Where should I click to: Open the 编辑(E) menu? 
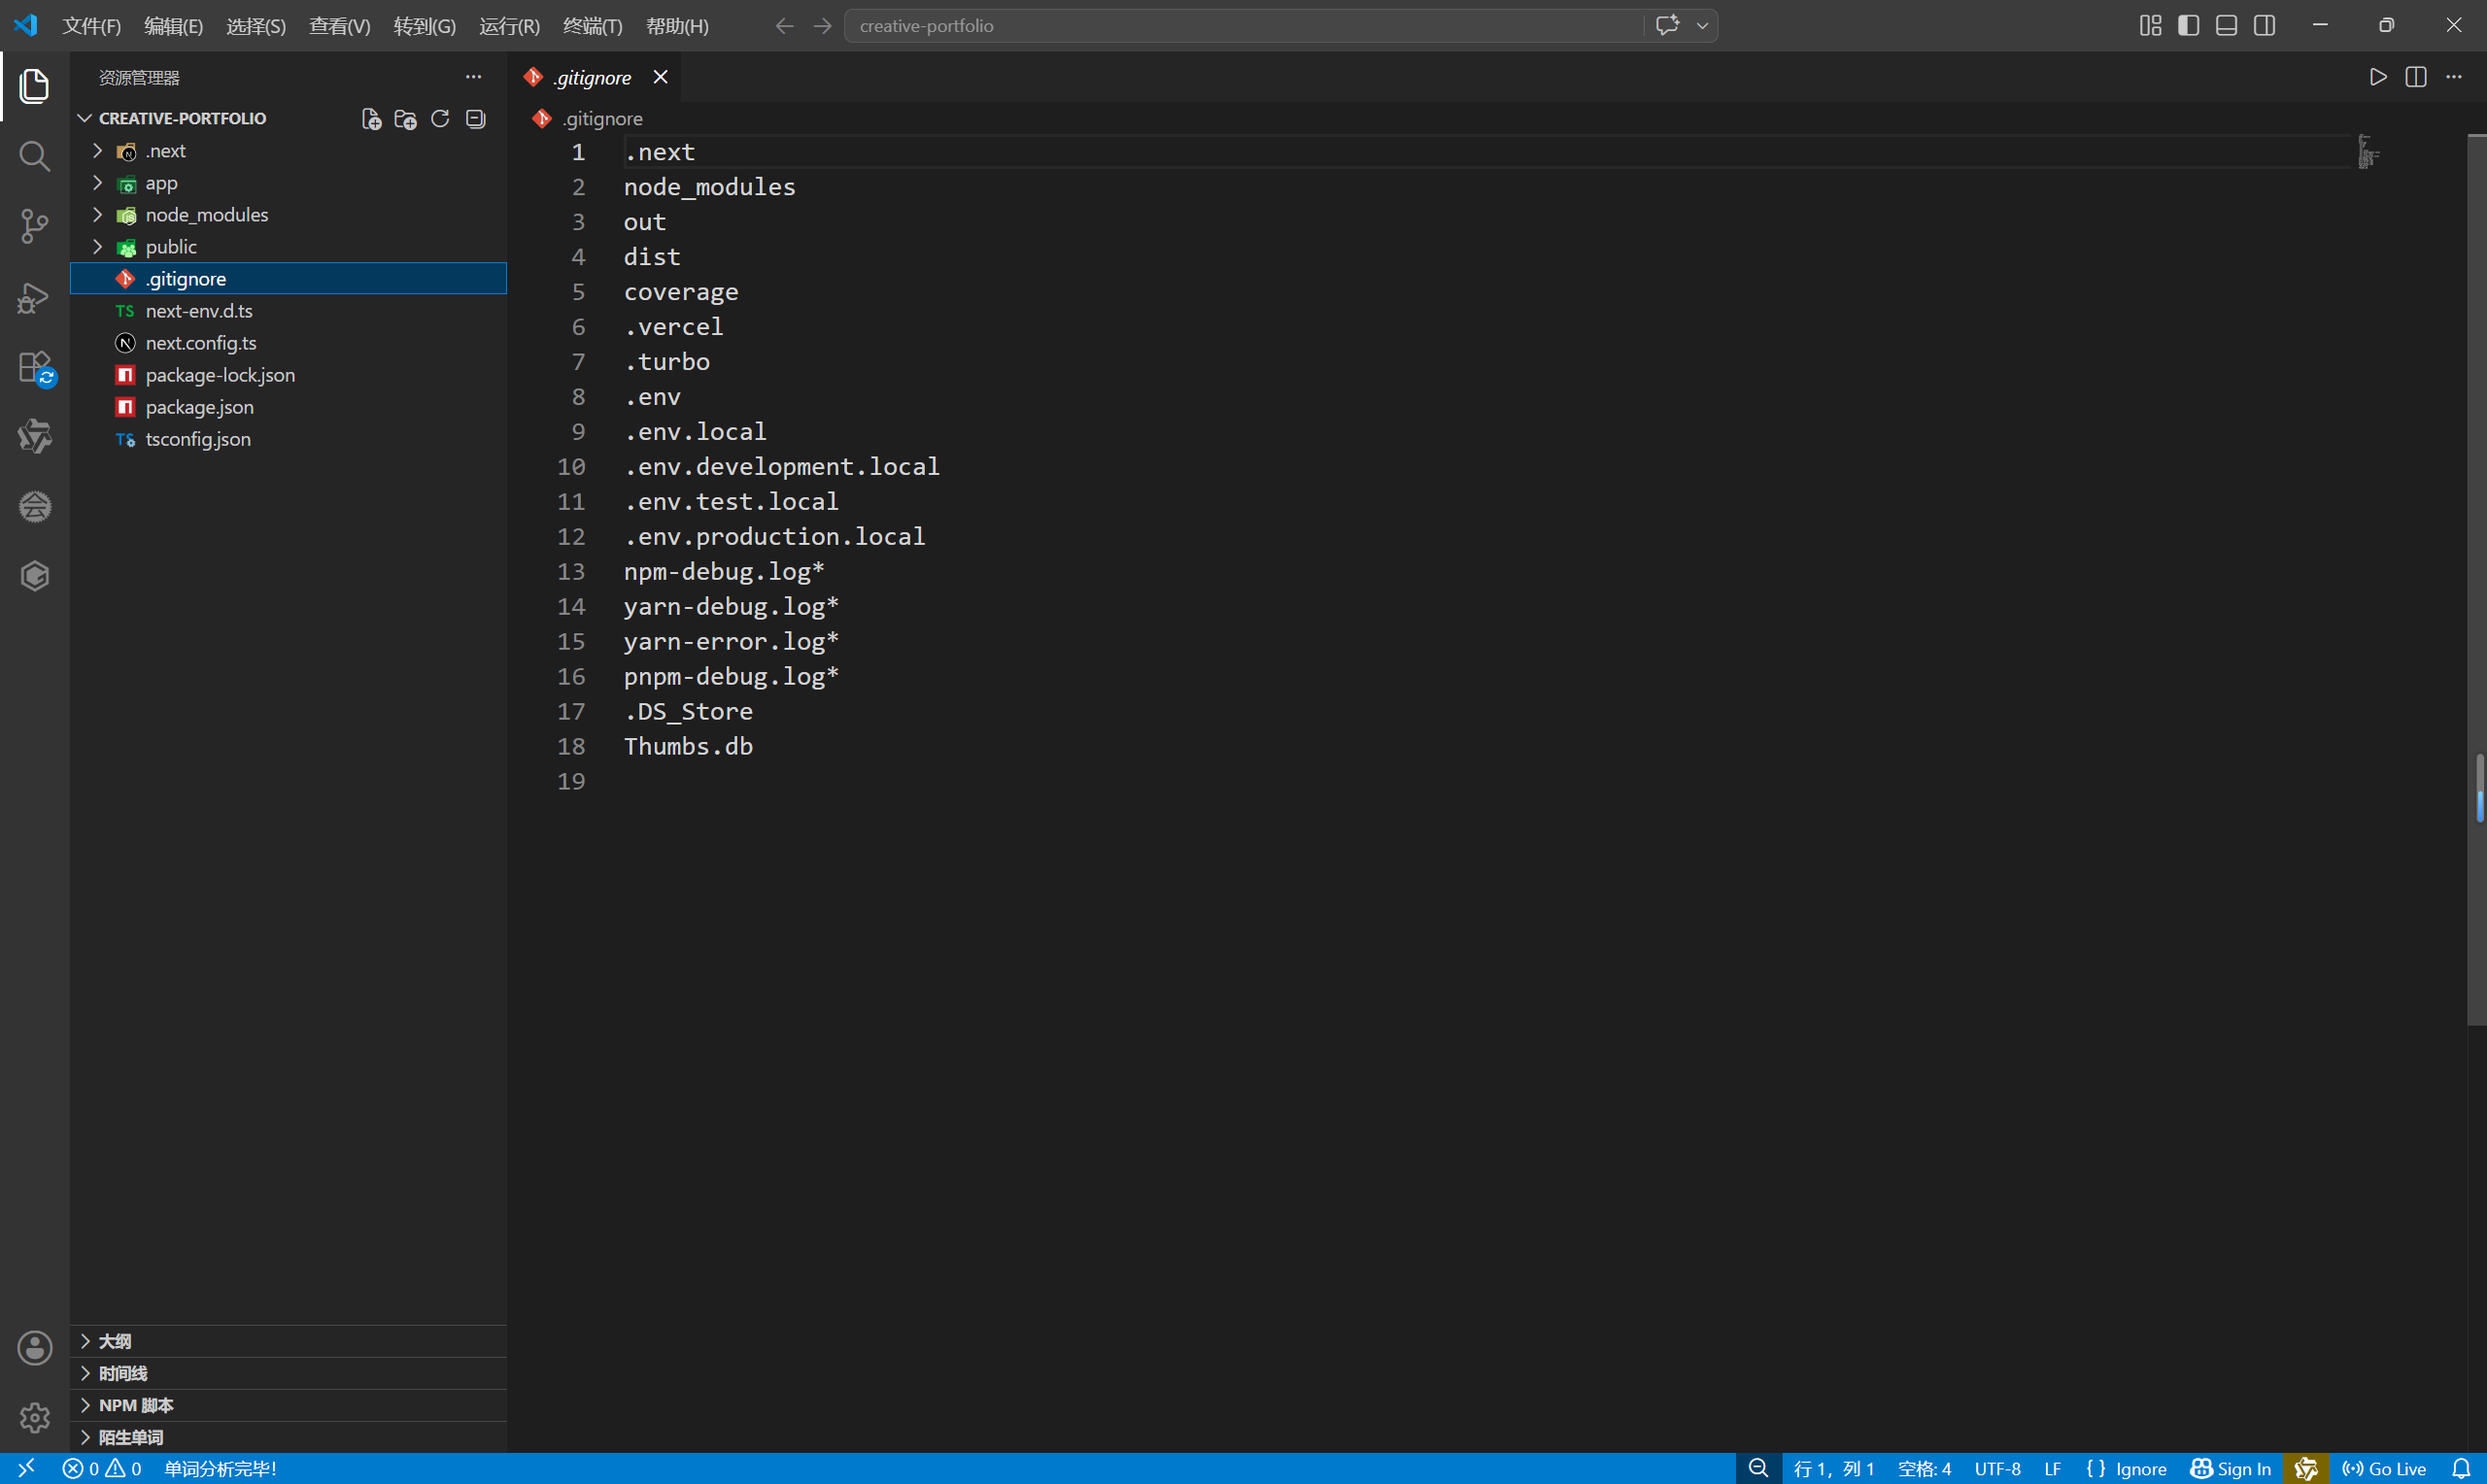pos(173,26)
